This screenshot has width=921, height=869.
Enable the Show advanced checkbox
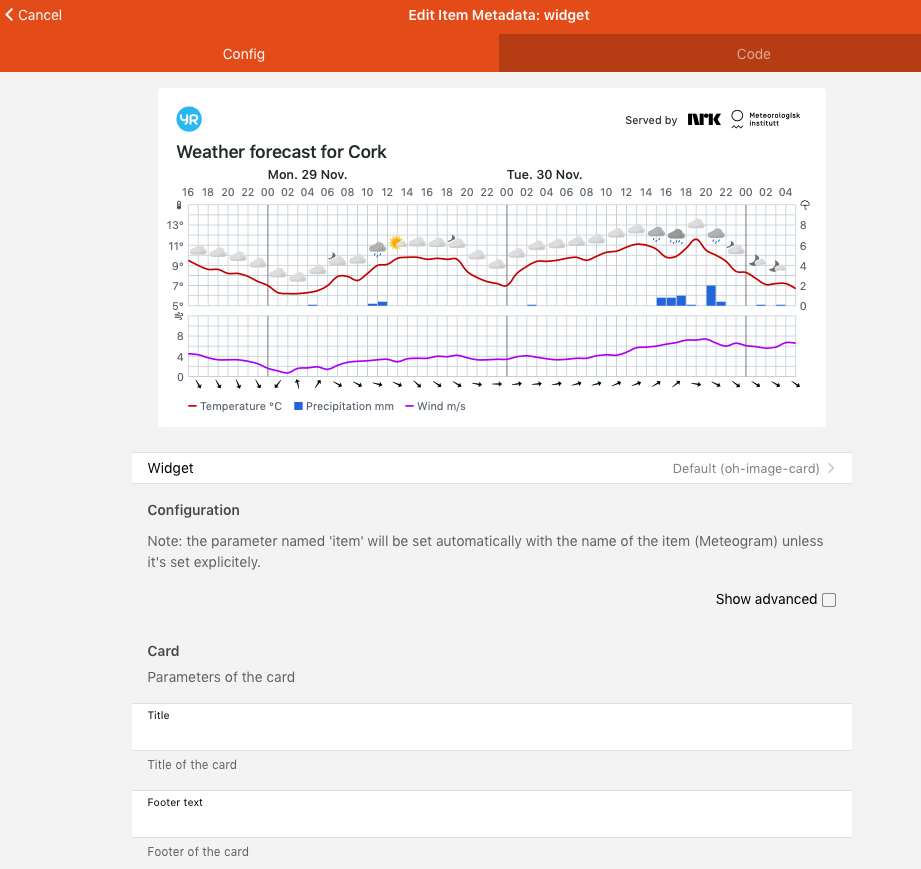[828, 600]
